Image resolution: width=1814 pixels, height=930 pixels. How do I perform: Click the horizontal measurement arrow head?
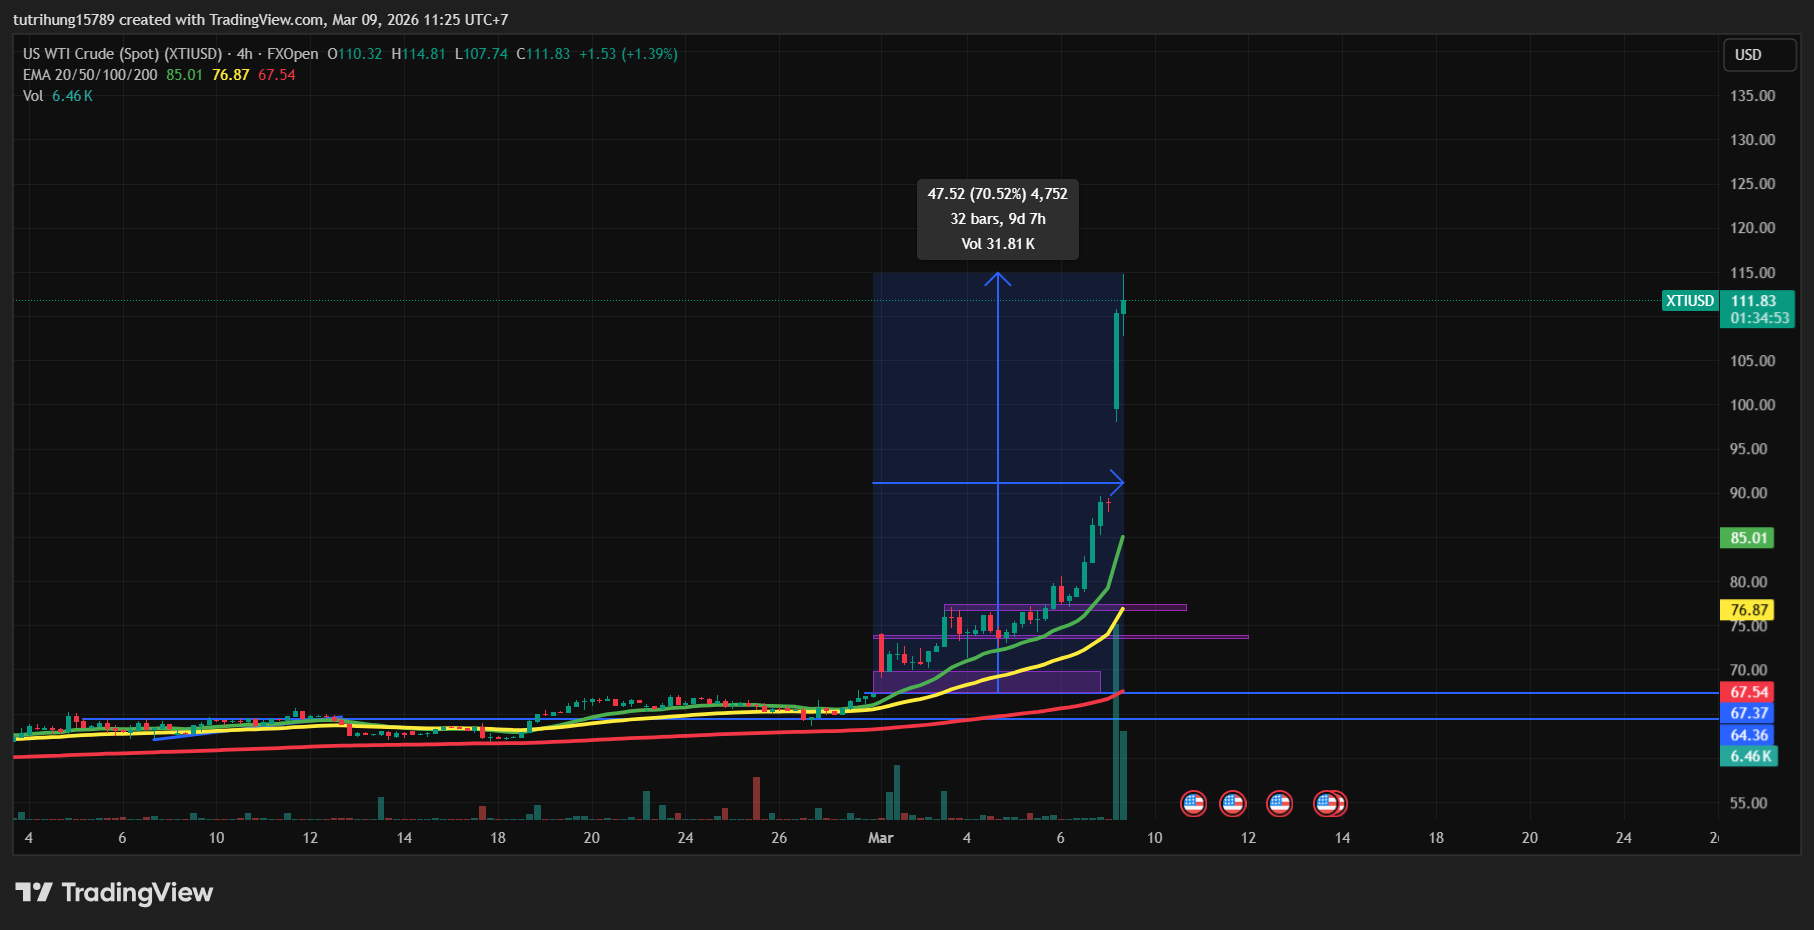1117,483
